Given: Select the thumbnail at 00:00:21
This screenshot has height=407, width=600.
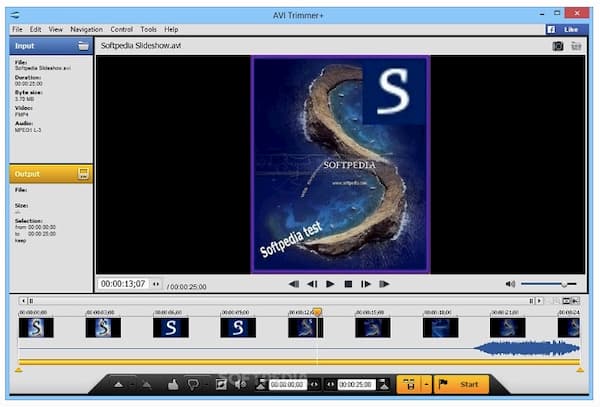Looking at the screenshot, I should coord(507,328).
